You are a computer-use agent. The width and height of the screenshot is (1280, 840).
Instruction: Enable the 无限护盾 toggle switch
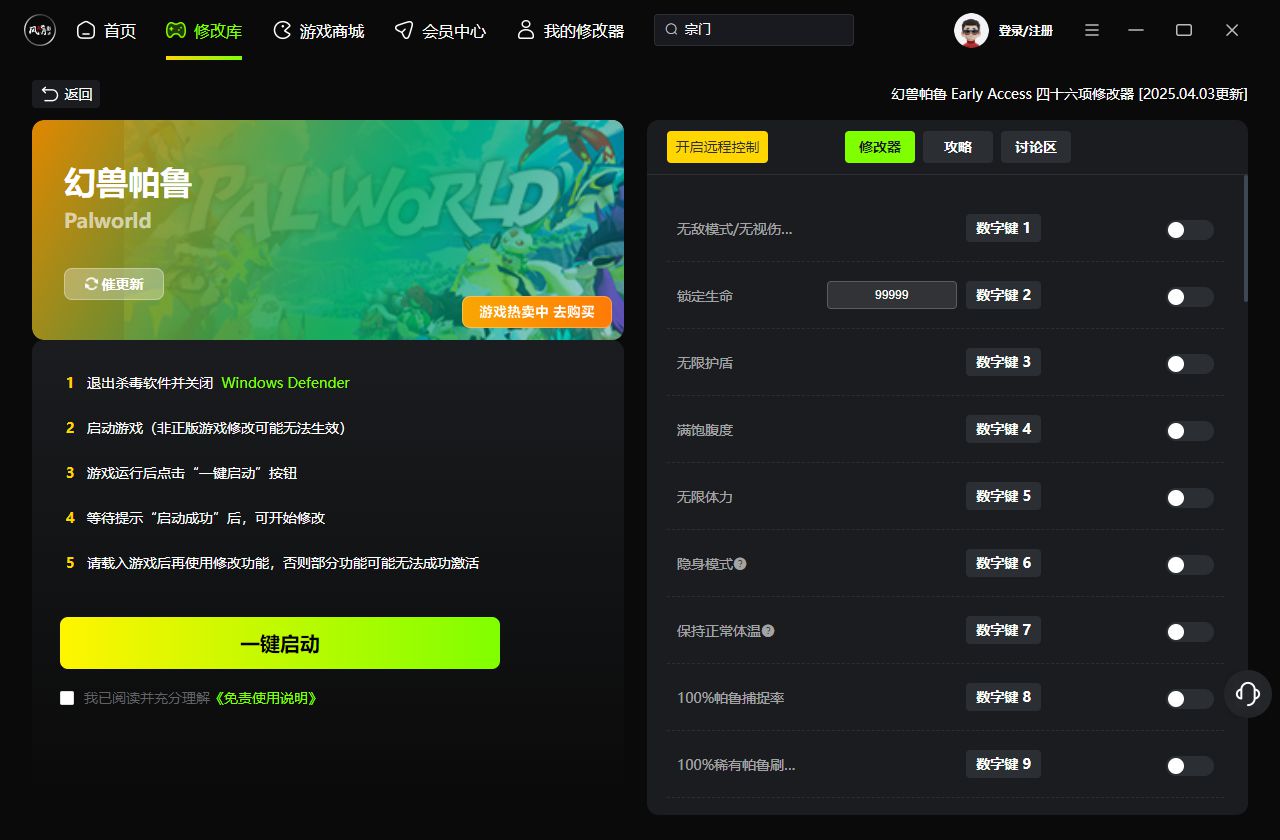pyautogui.click(x=1189, y=364)
